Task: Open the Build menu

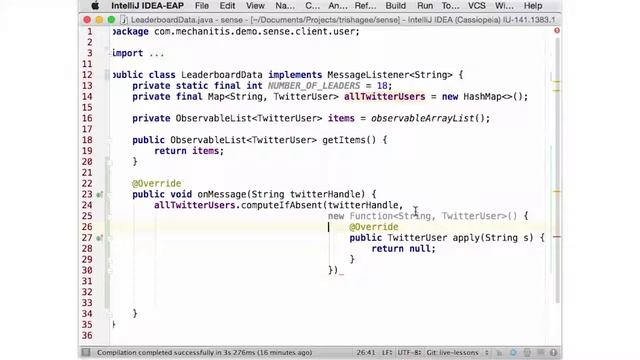Action: (x=396, y=6)
